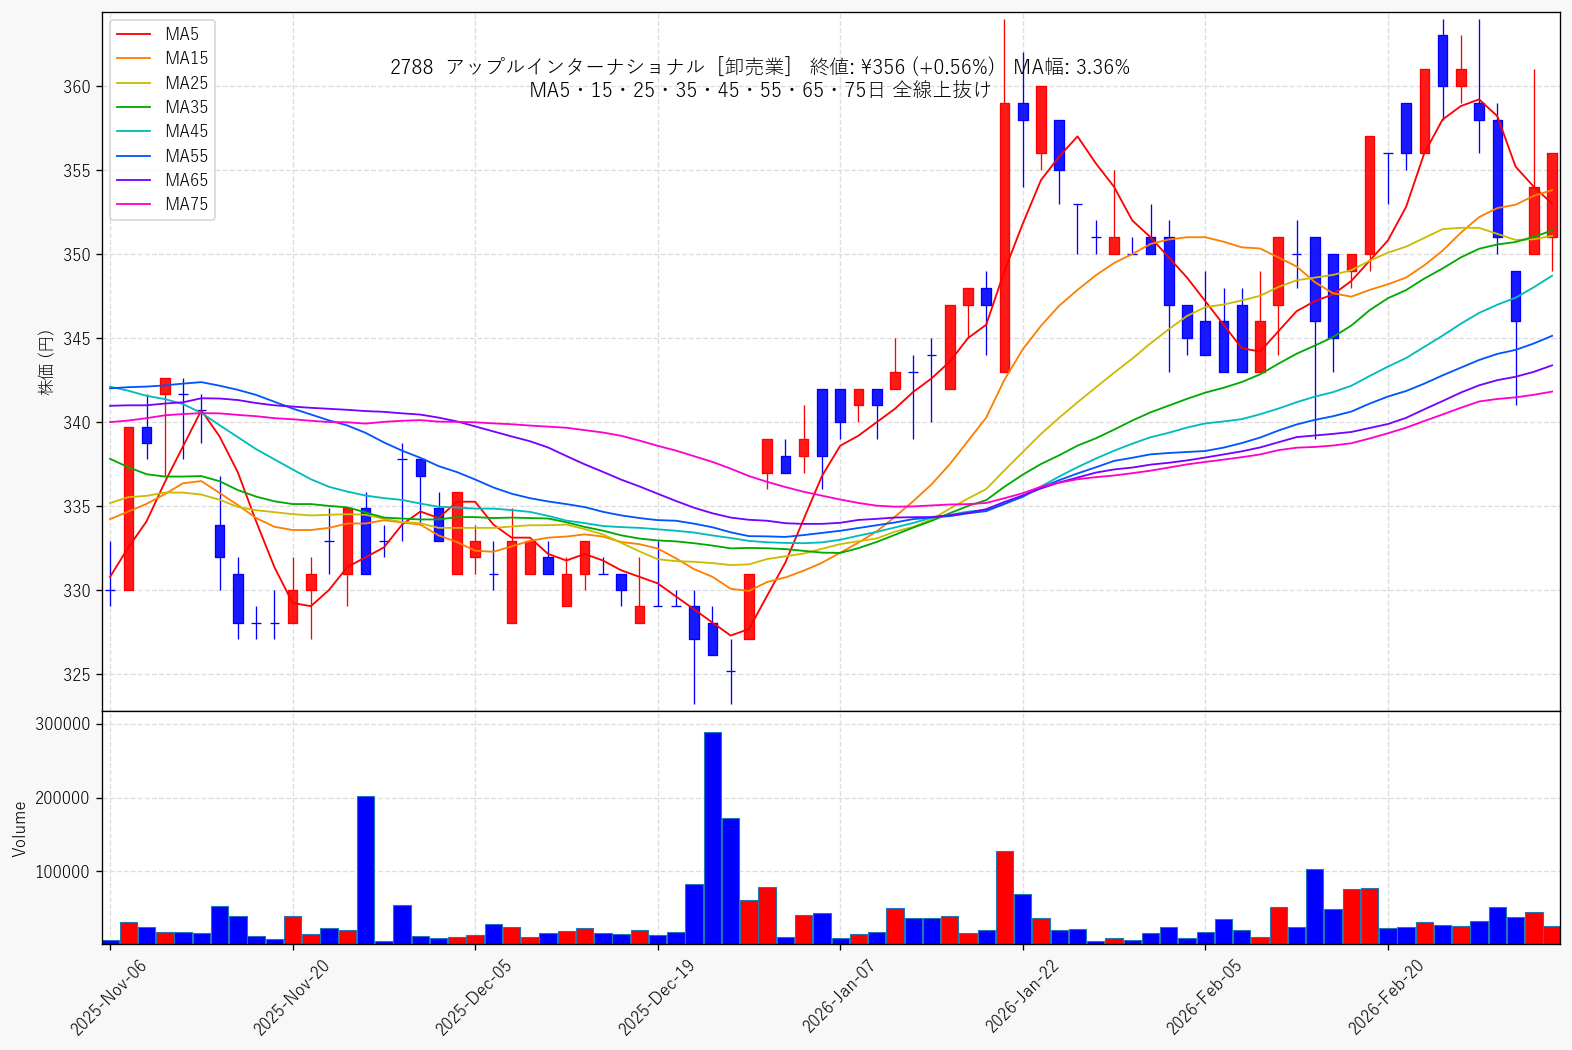Click the MA25 legend label

[187, 83]
